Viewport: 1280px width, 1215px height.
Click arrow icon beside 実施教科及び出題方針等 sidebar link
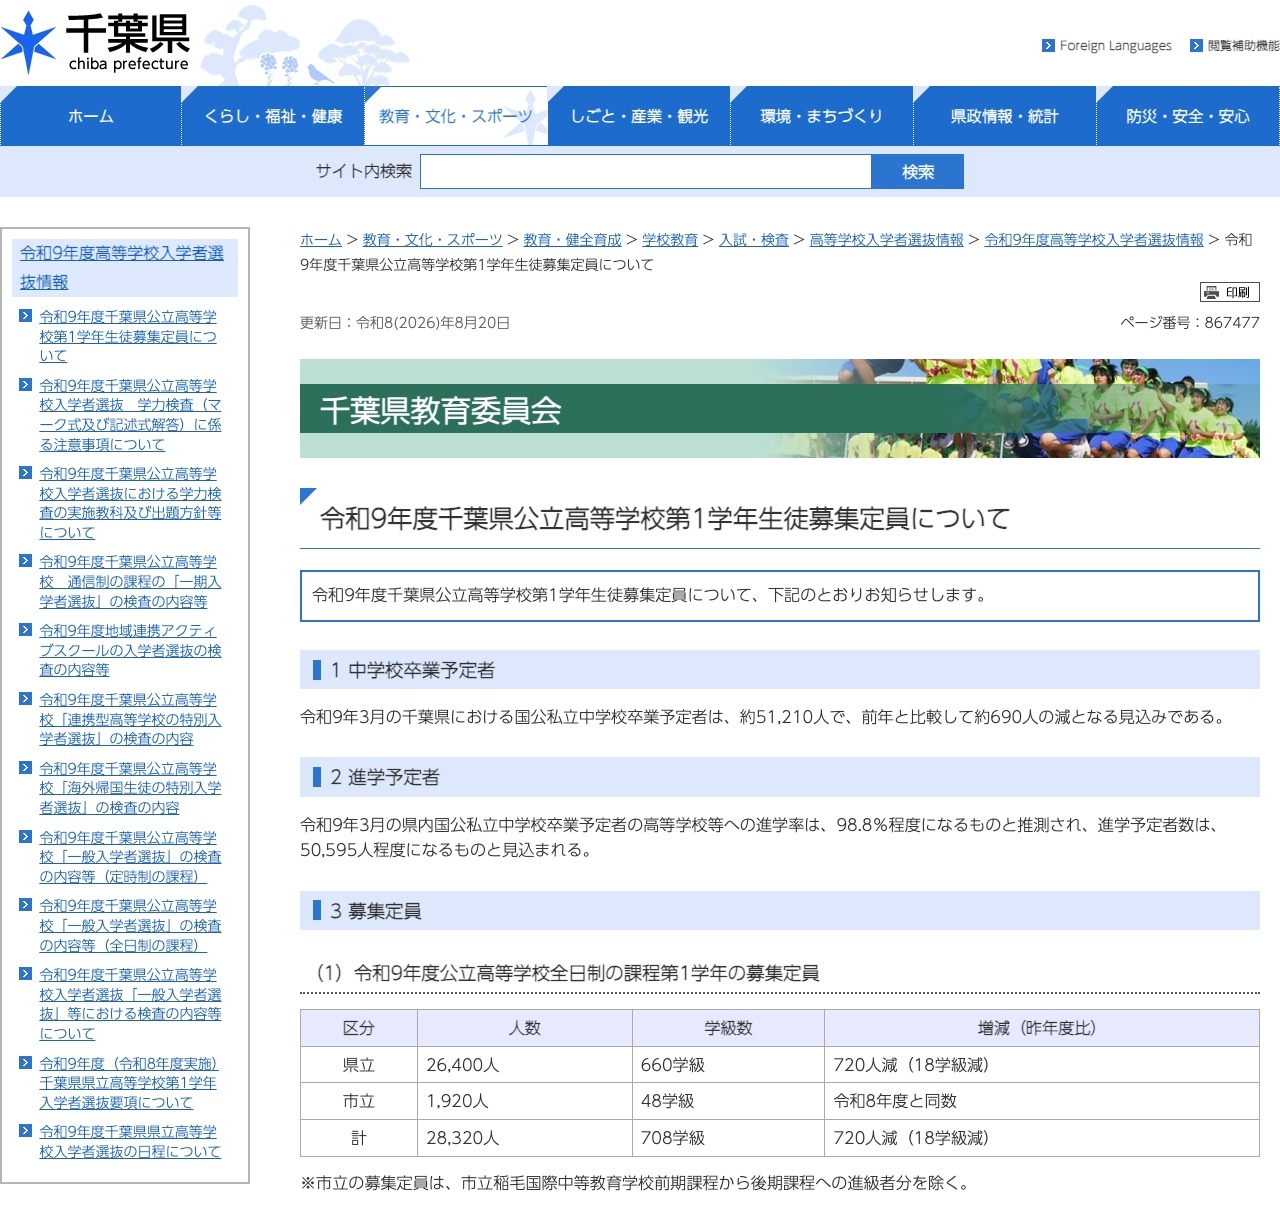click(26, 473)
